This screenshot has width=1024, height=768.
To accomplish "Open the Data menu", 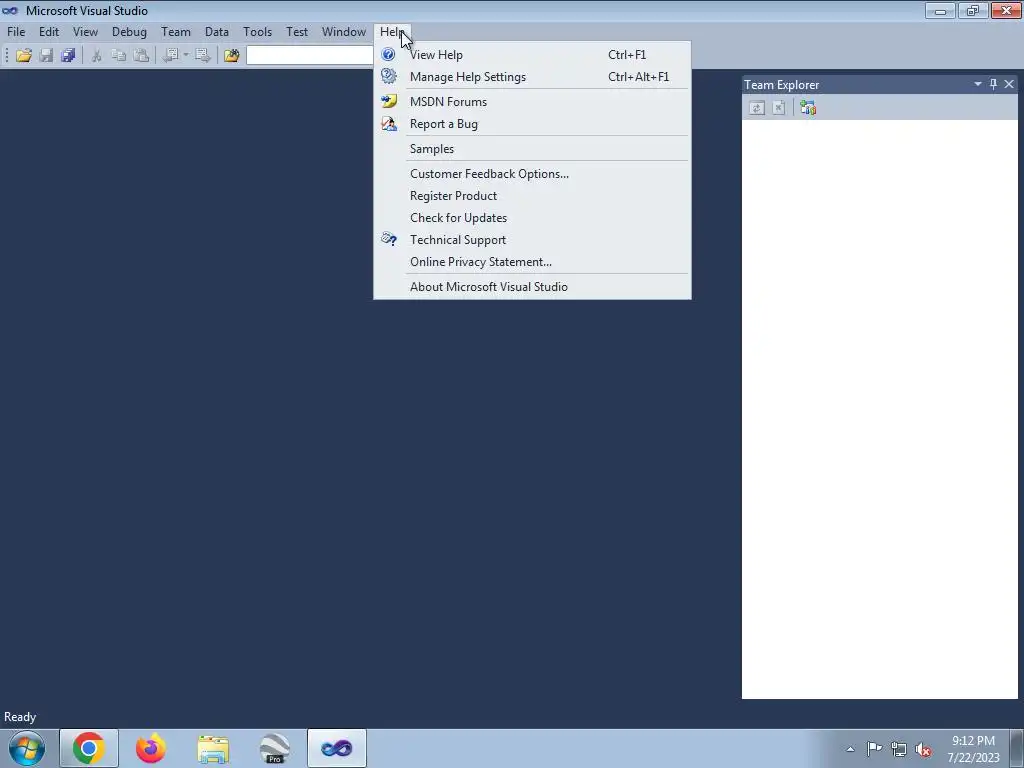I will pos(217,31).
